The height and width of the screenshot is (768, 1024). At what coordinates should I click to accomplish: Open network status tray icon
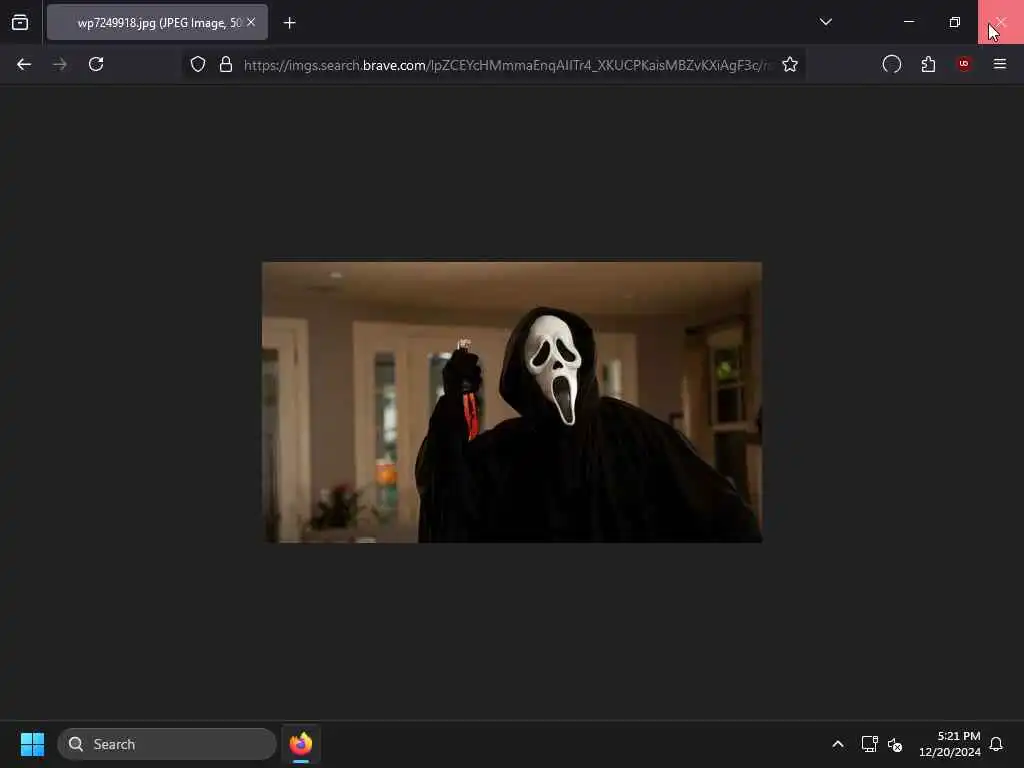[869, 744]
